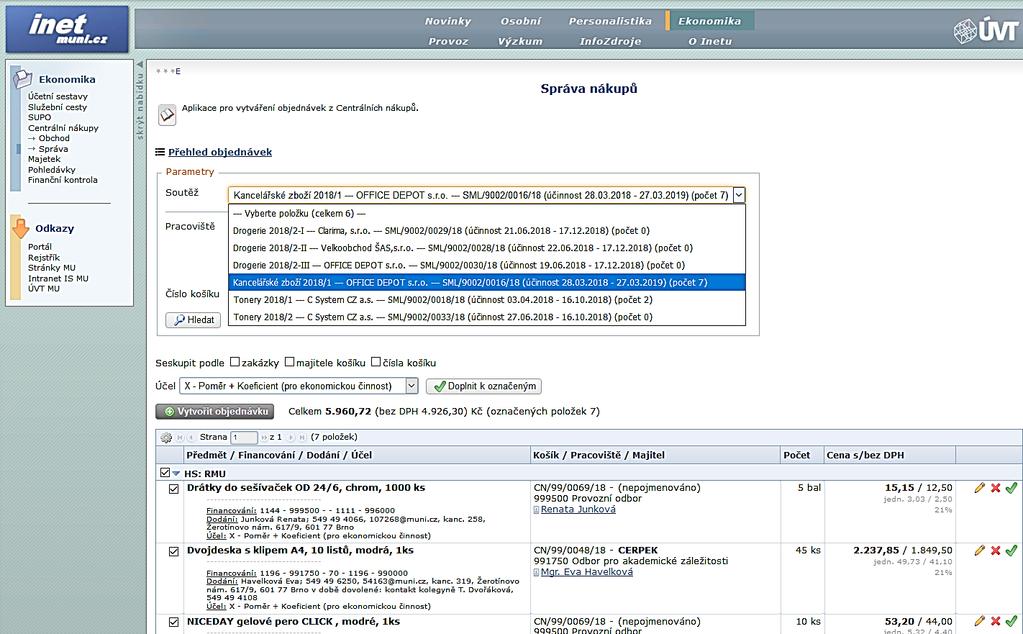Open InfoZdroje top menu
1023x634 pixels.
coord(610,41)
